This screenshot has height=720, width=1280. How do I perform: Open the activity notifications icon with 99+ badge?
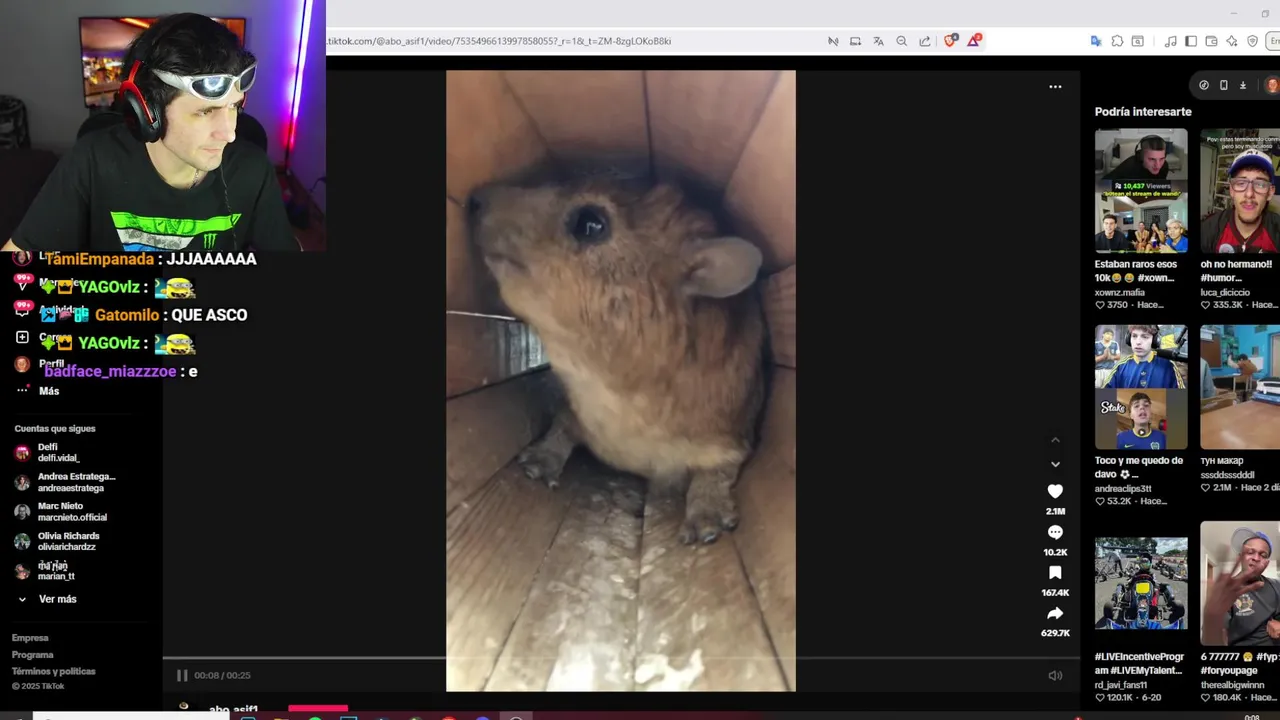click(21, 311)
